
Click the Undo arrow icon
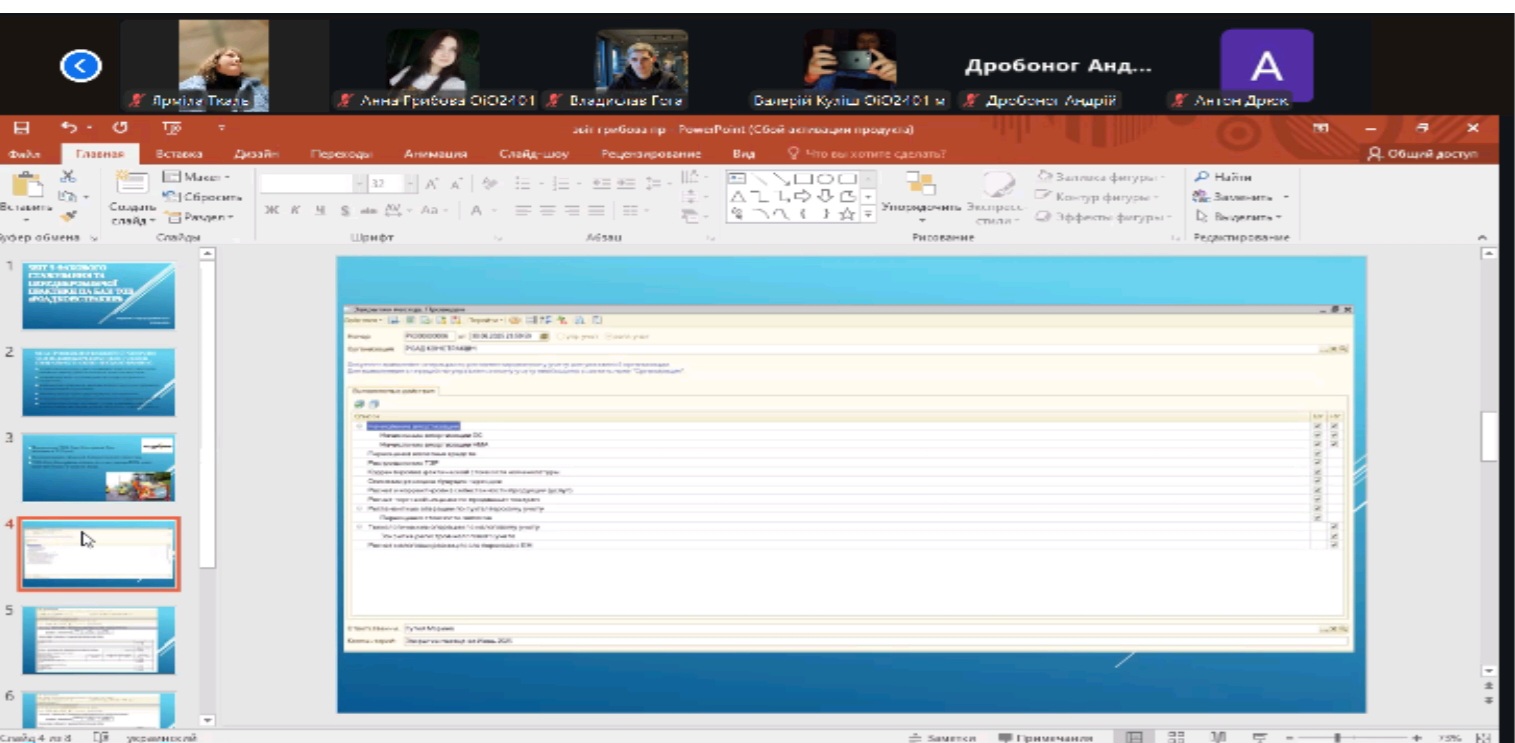point(67,128)
